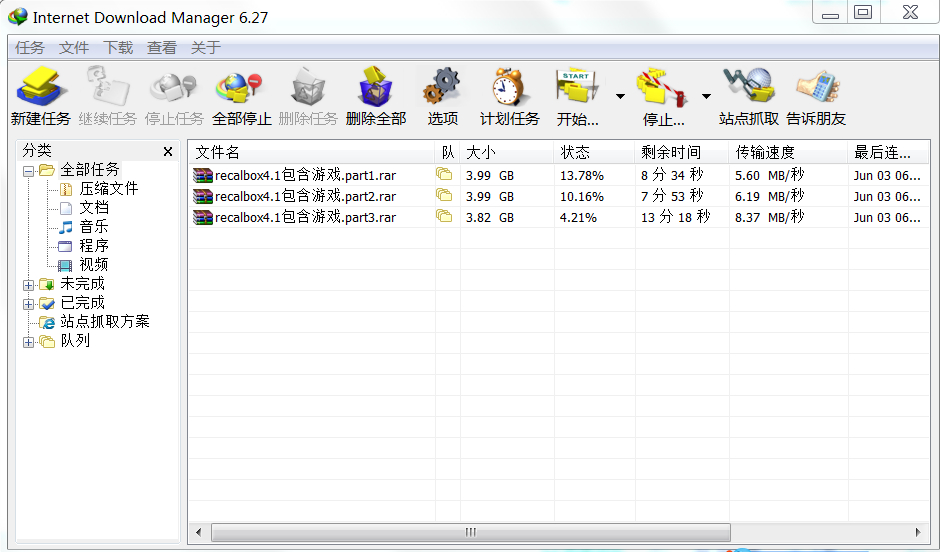Select 全部任务 in category tree

click(90, 170)
